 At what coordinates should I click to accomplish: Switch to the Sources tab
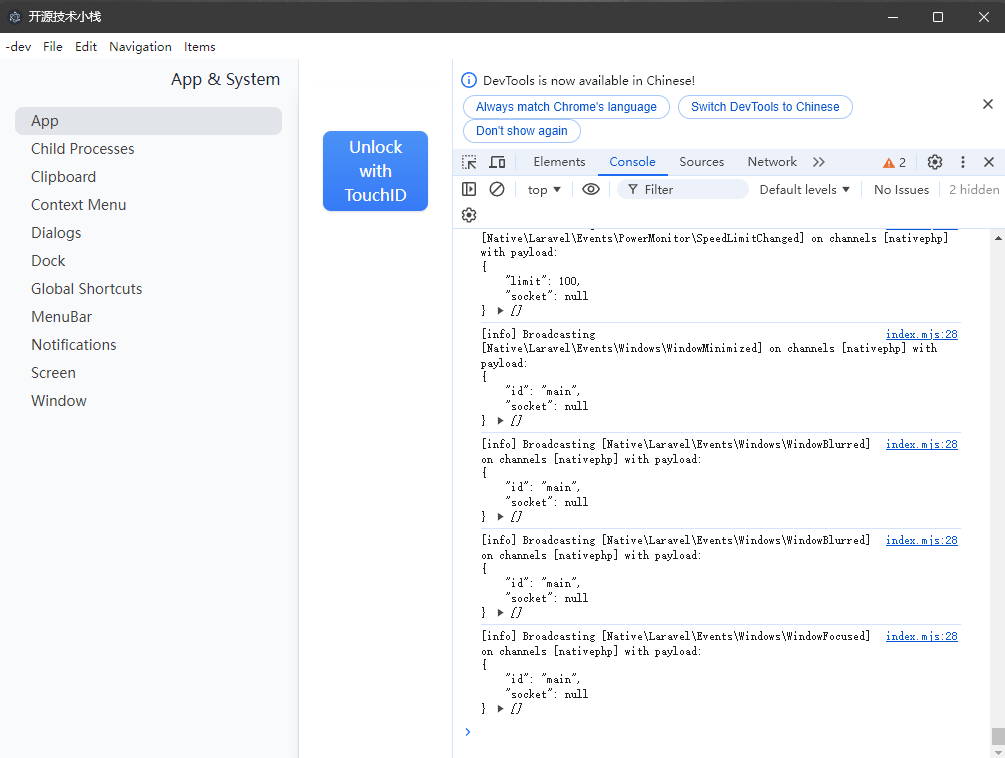click(701, 162)
